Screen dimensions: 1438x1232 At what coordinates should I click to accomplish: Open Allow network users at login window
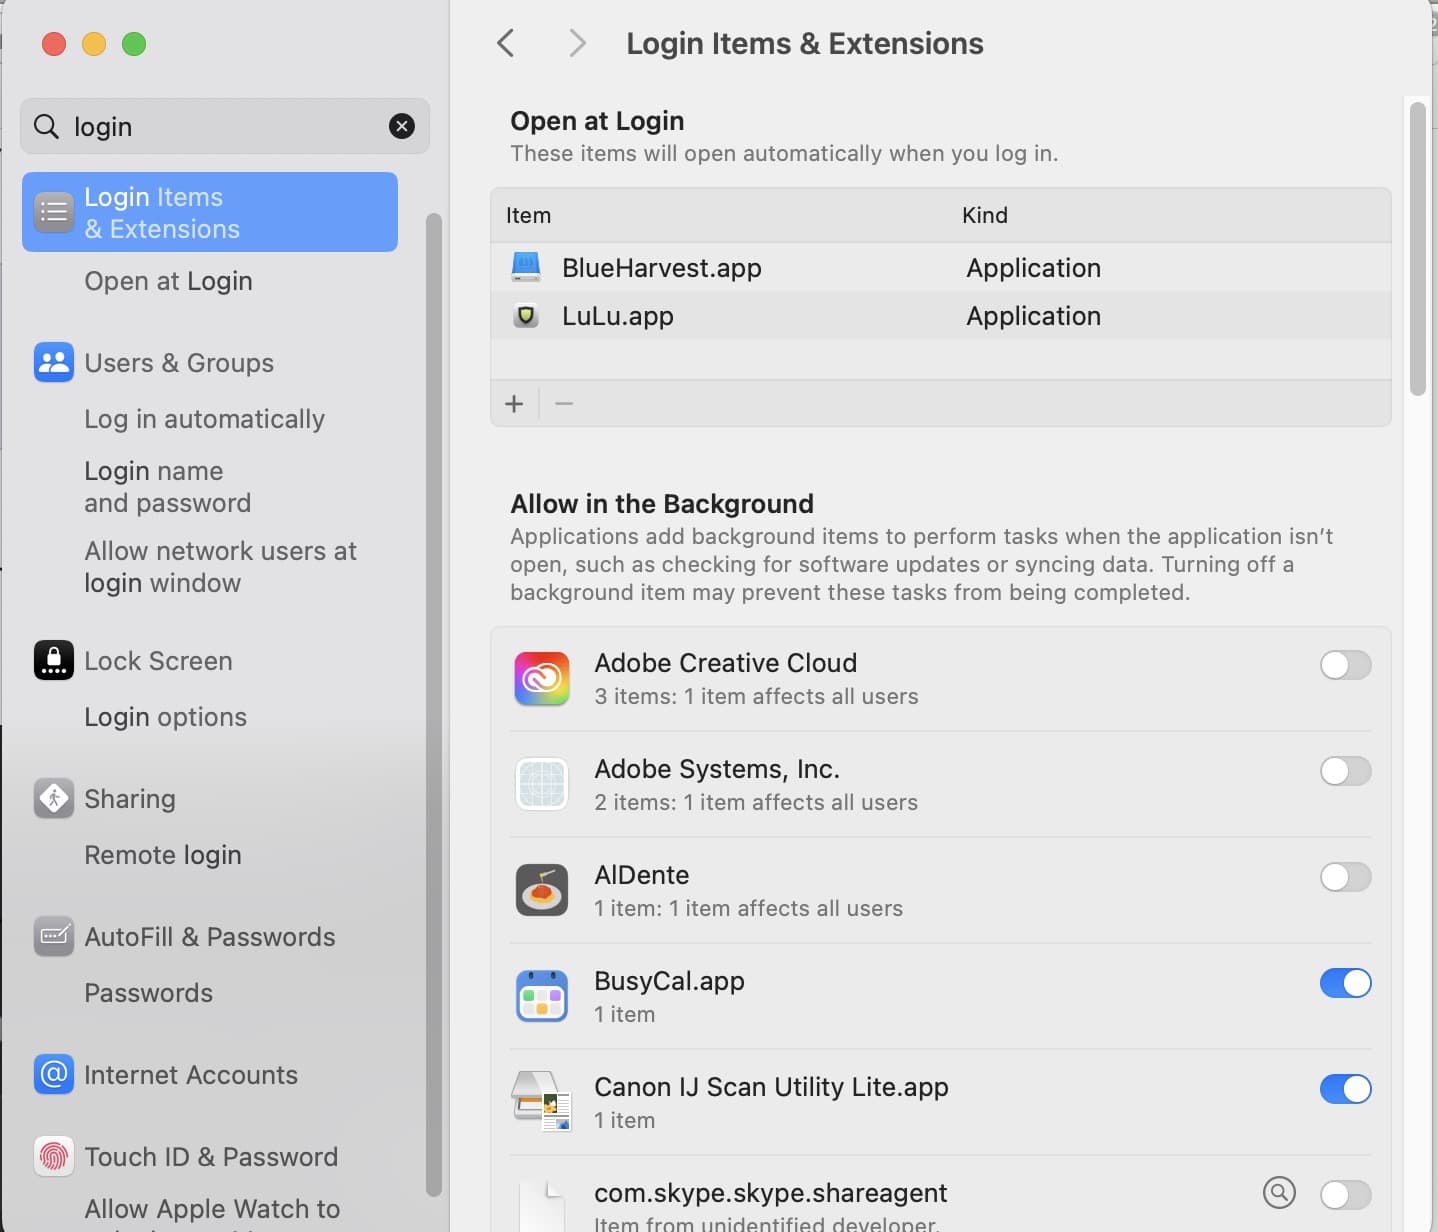pyautogui.click(x=220, y=567)
